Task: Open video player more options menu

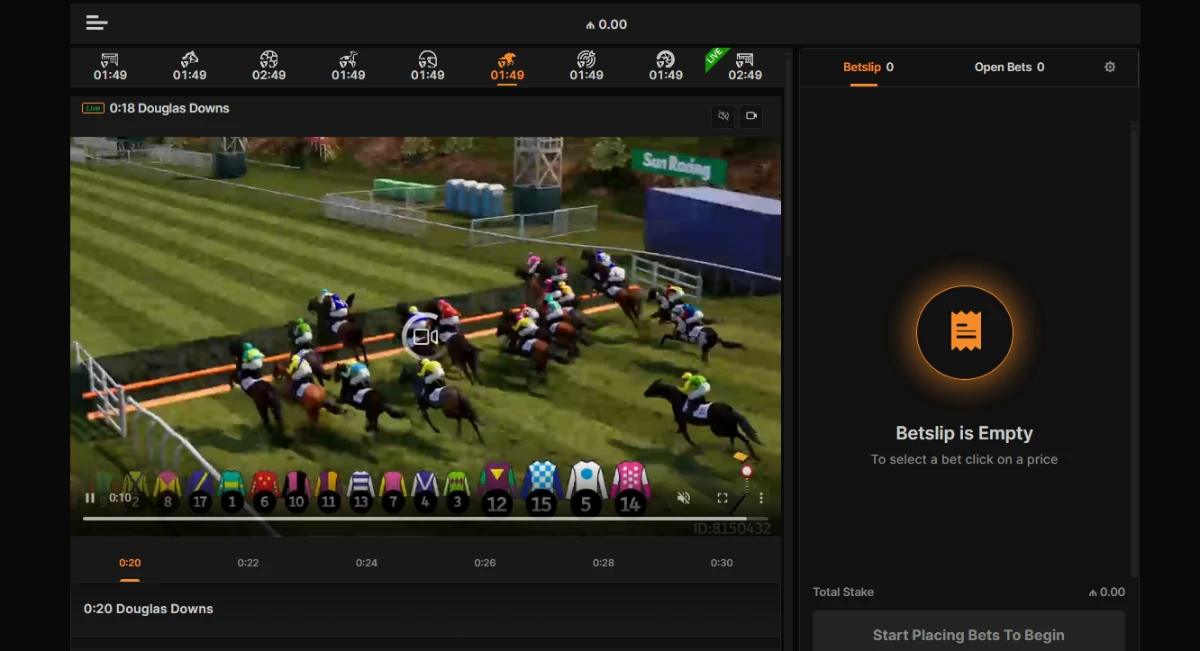Action: tap(761, 497)
